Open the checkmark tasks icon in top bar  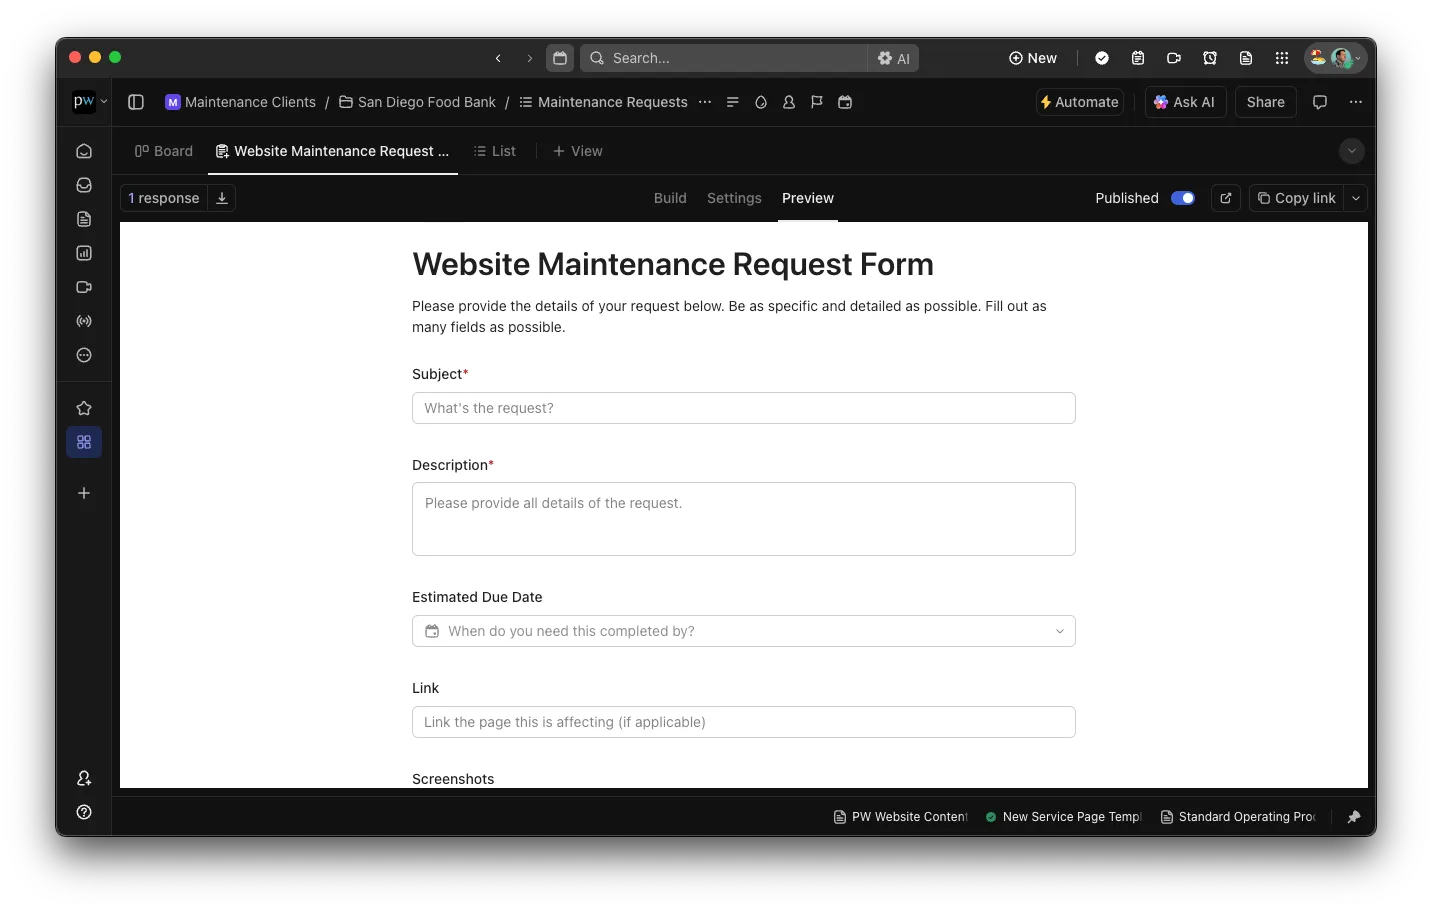(1102, 58)
